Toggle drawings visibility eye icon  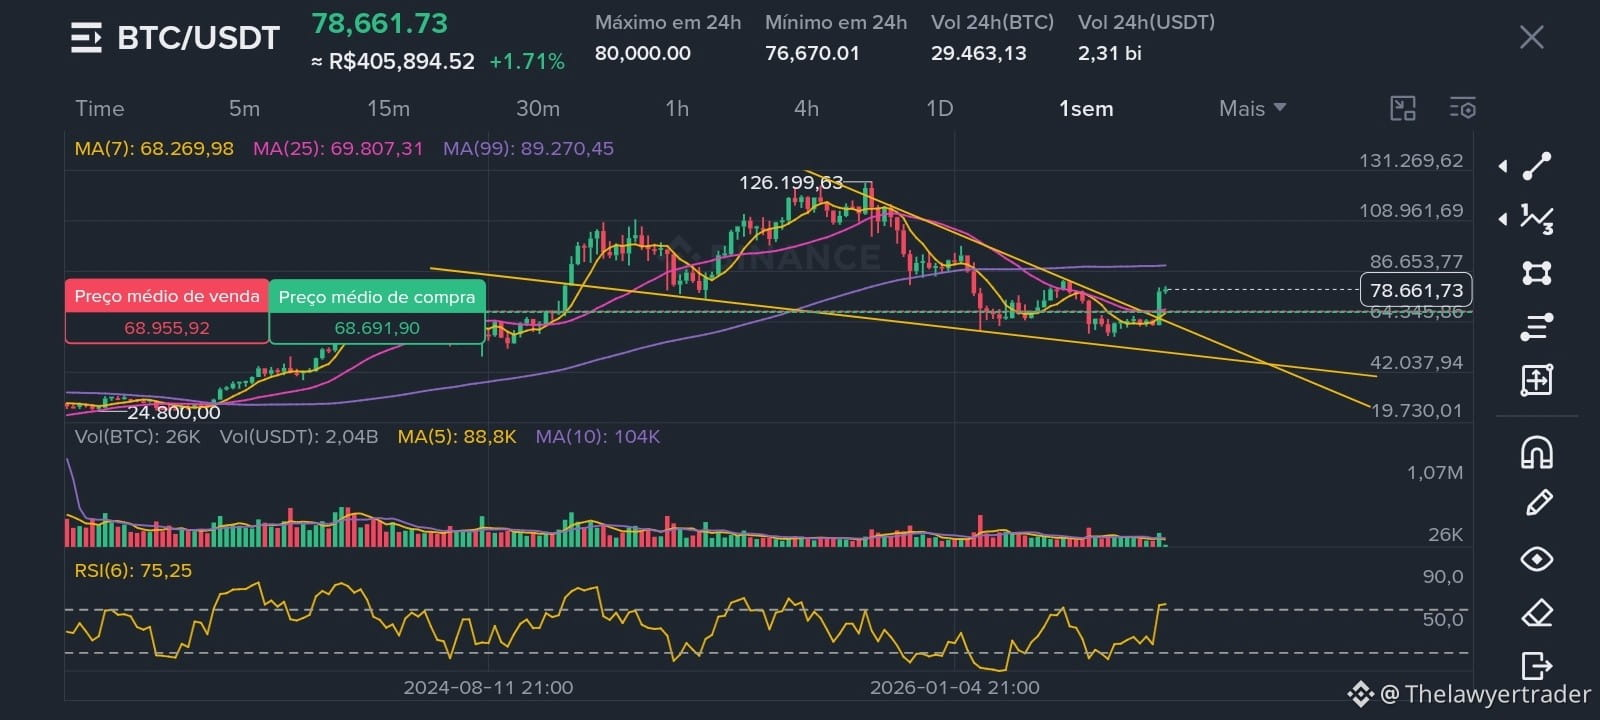coord(1537,559)
